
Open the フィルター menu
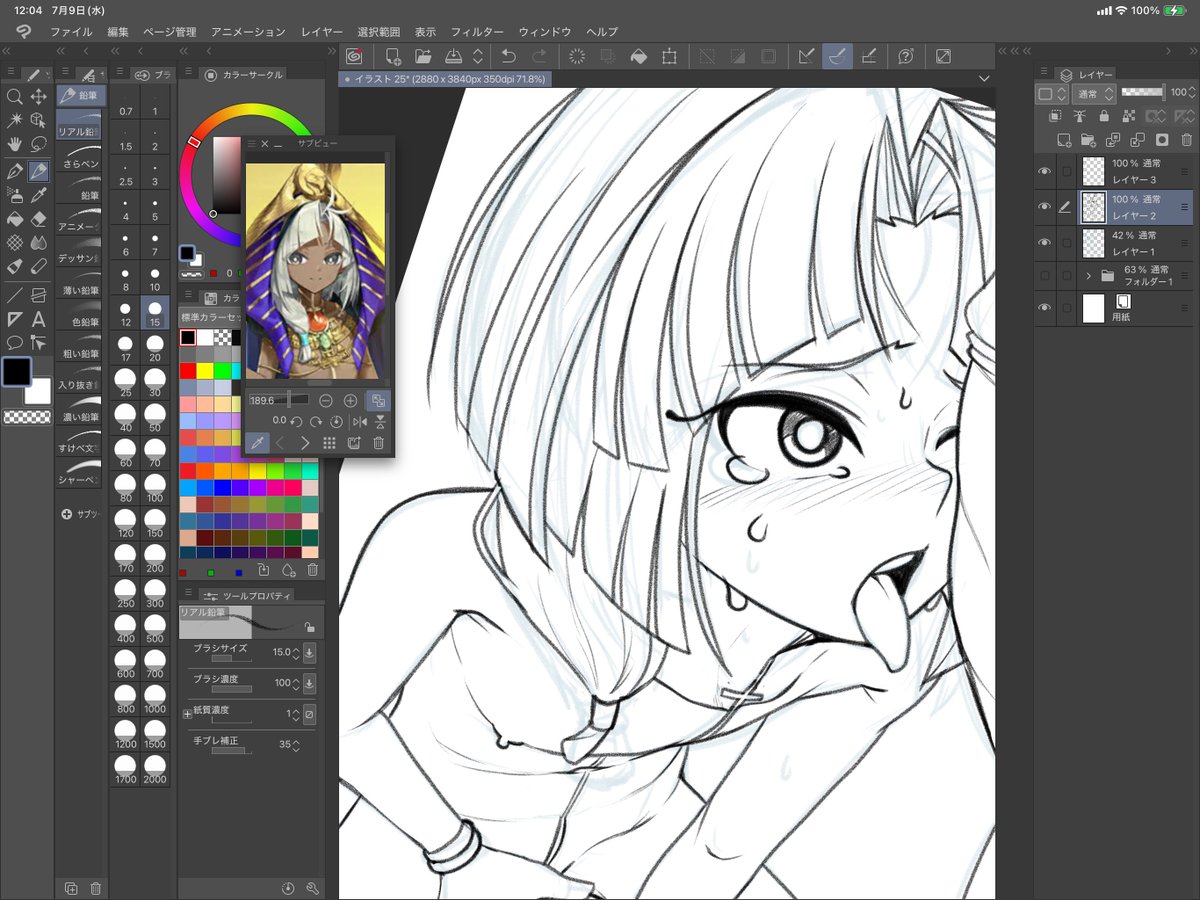(x=477, y=32)
